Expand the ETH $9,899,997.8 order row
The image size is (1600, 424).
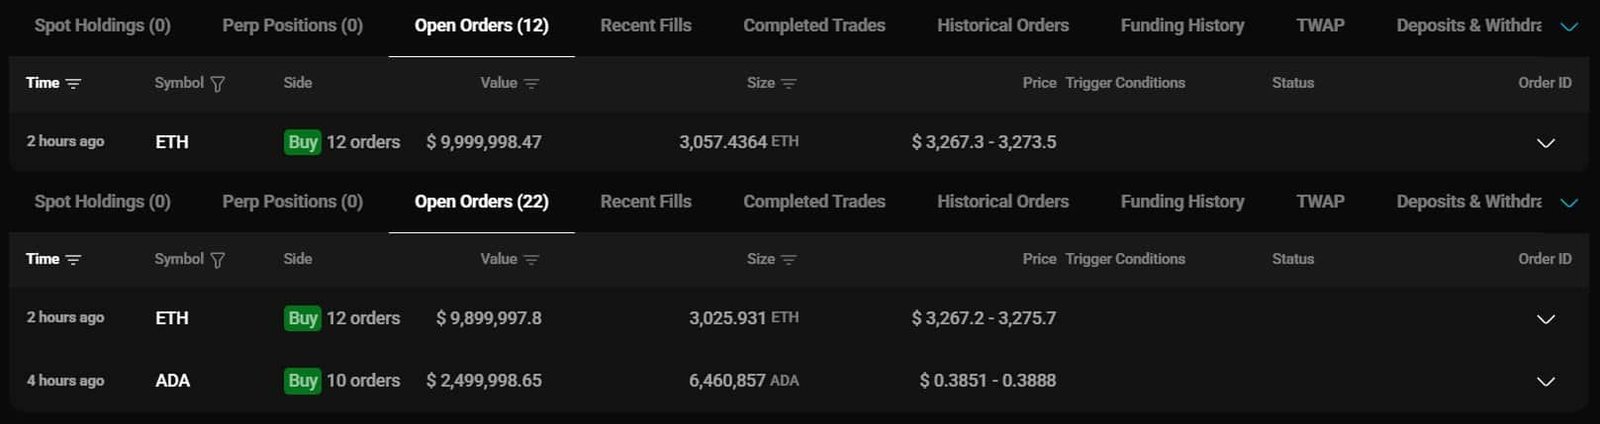[x=1545, y=319]
